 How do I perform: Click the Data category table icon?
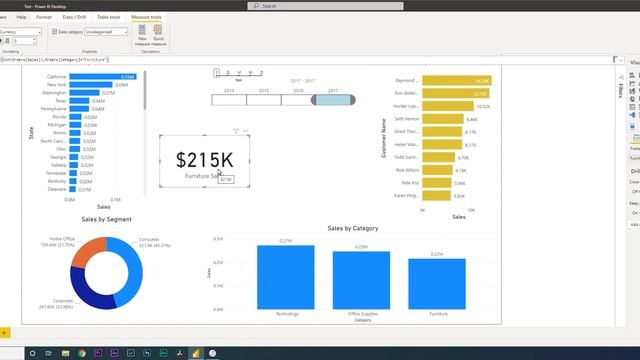[x=54, y=31]
